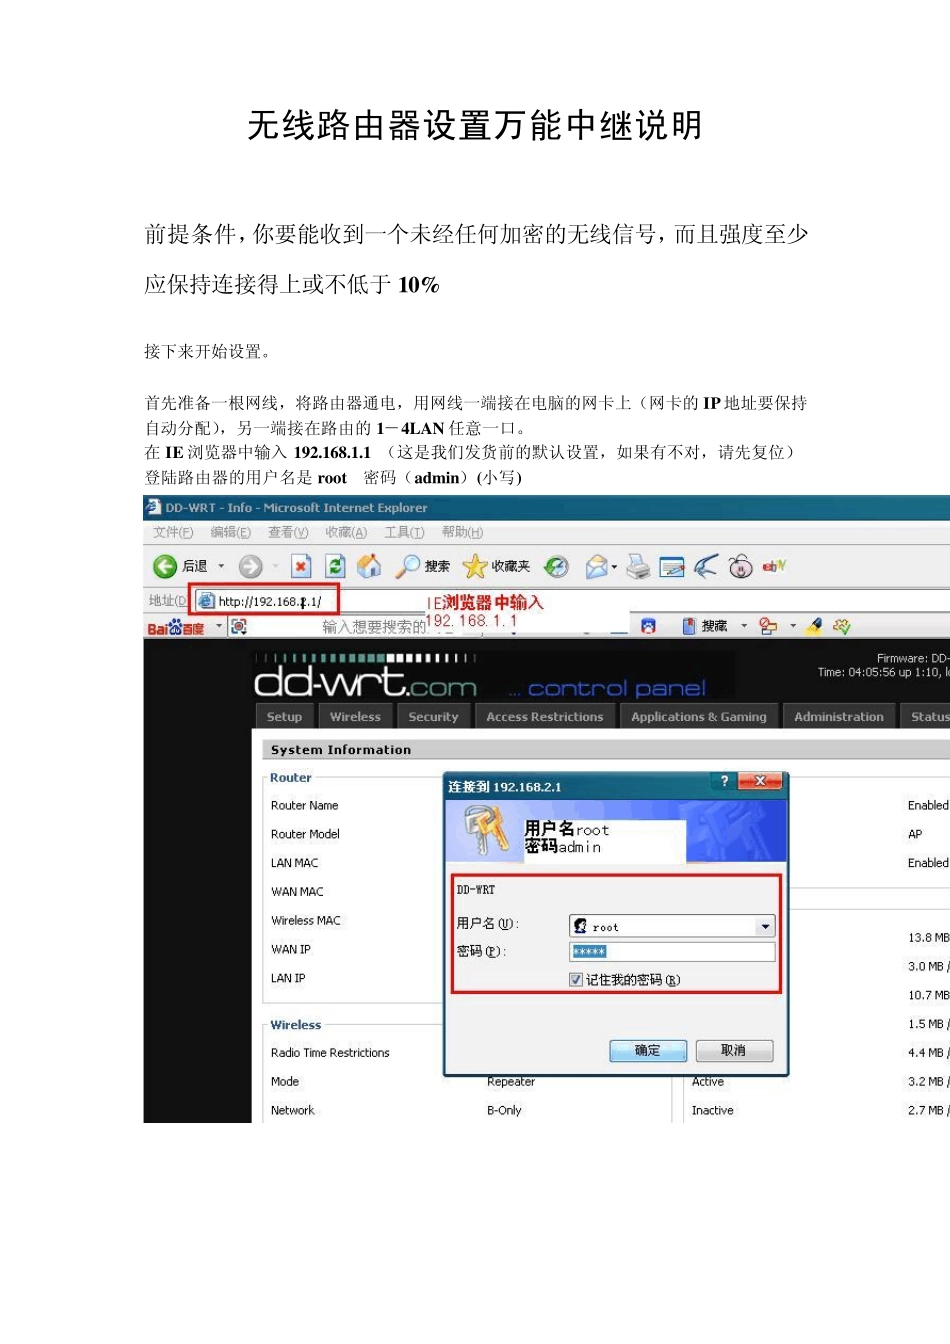Click the green Refresh page icon
This screenshot has height=1344, width=950.
(335, 567)
